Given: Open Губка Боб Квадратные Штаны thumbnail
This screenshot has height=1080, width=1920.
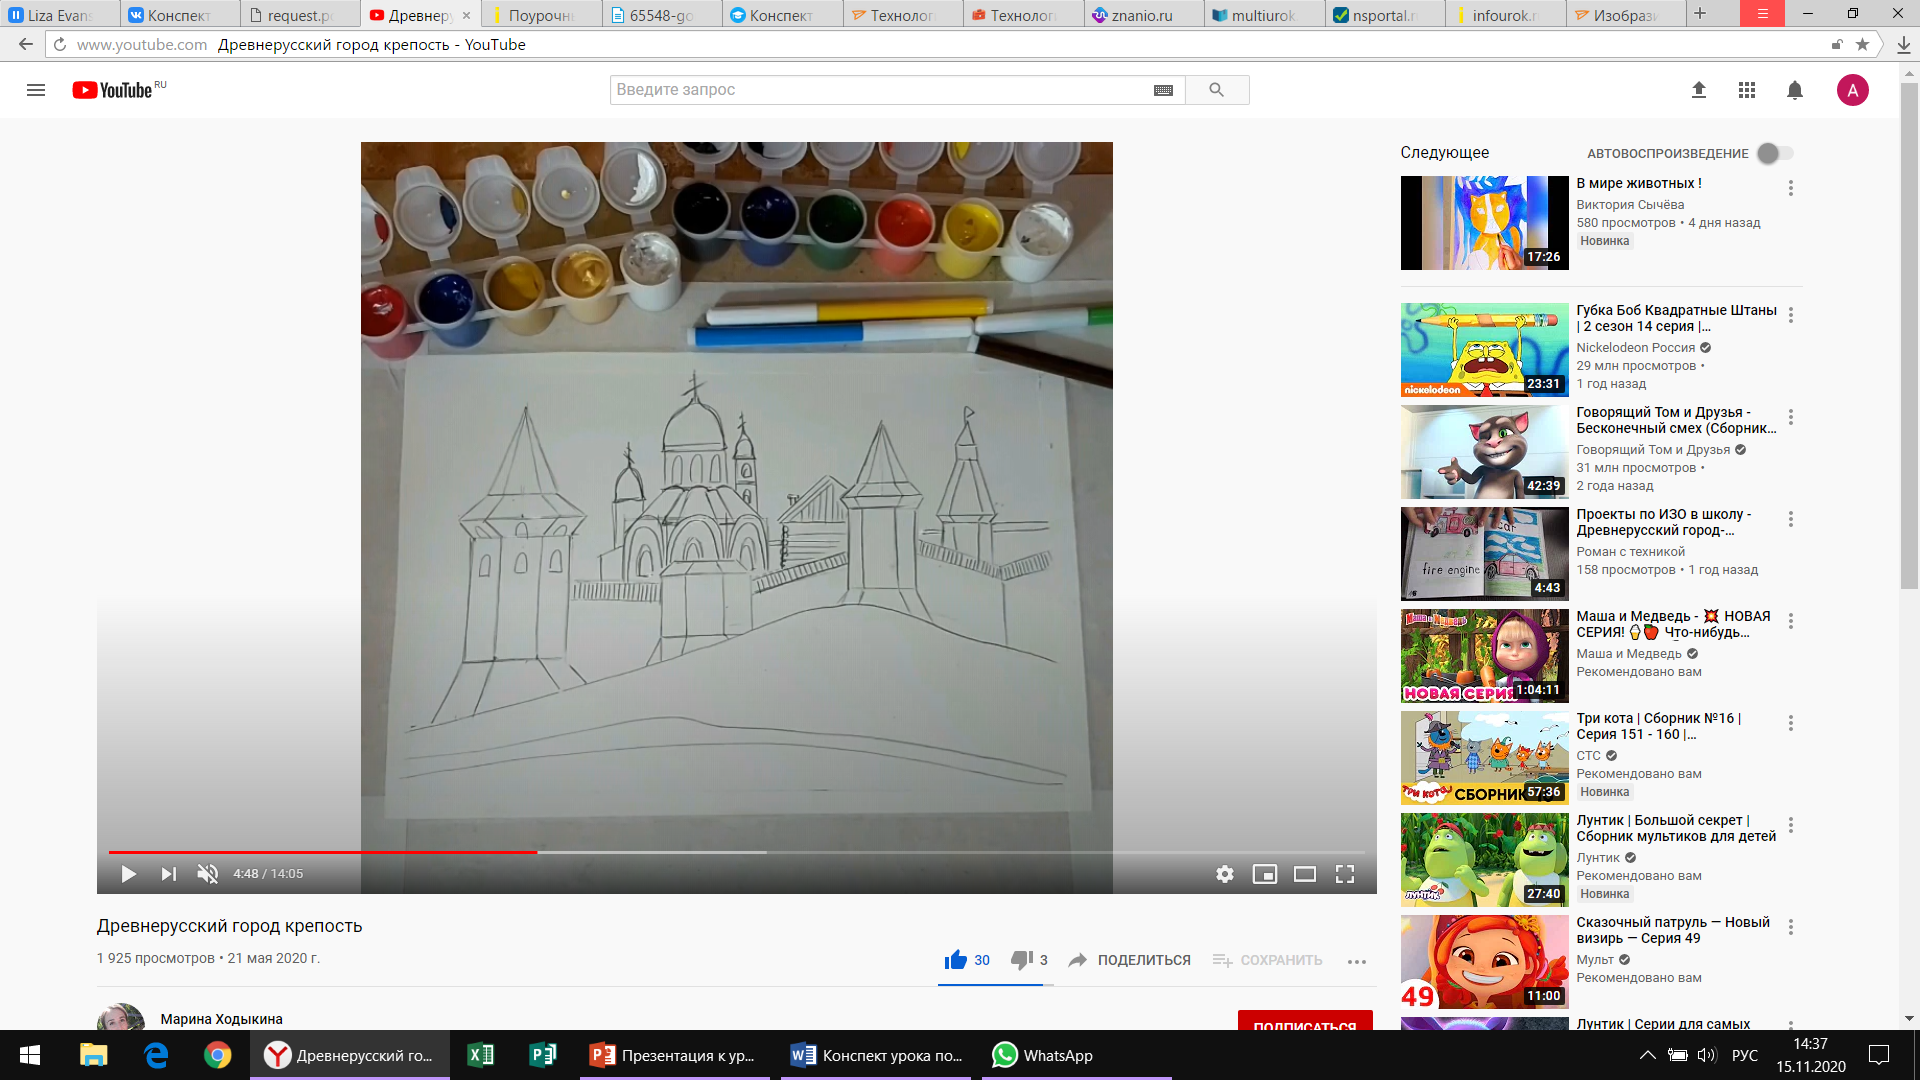Looking at the screenshot, I should [1484, 350].
